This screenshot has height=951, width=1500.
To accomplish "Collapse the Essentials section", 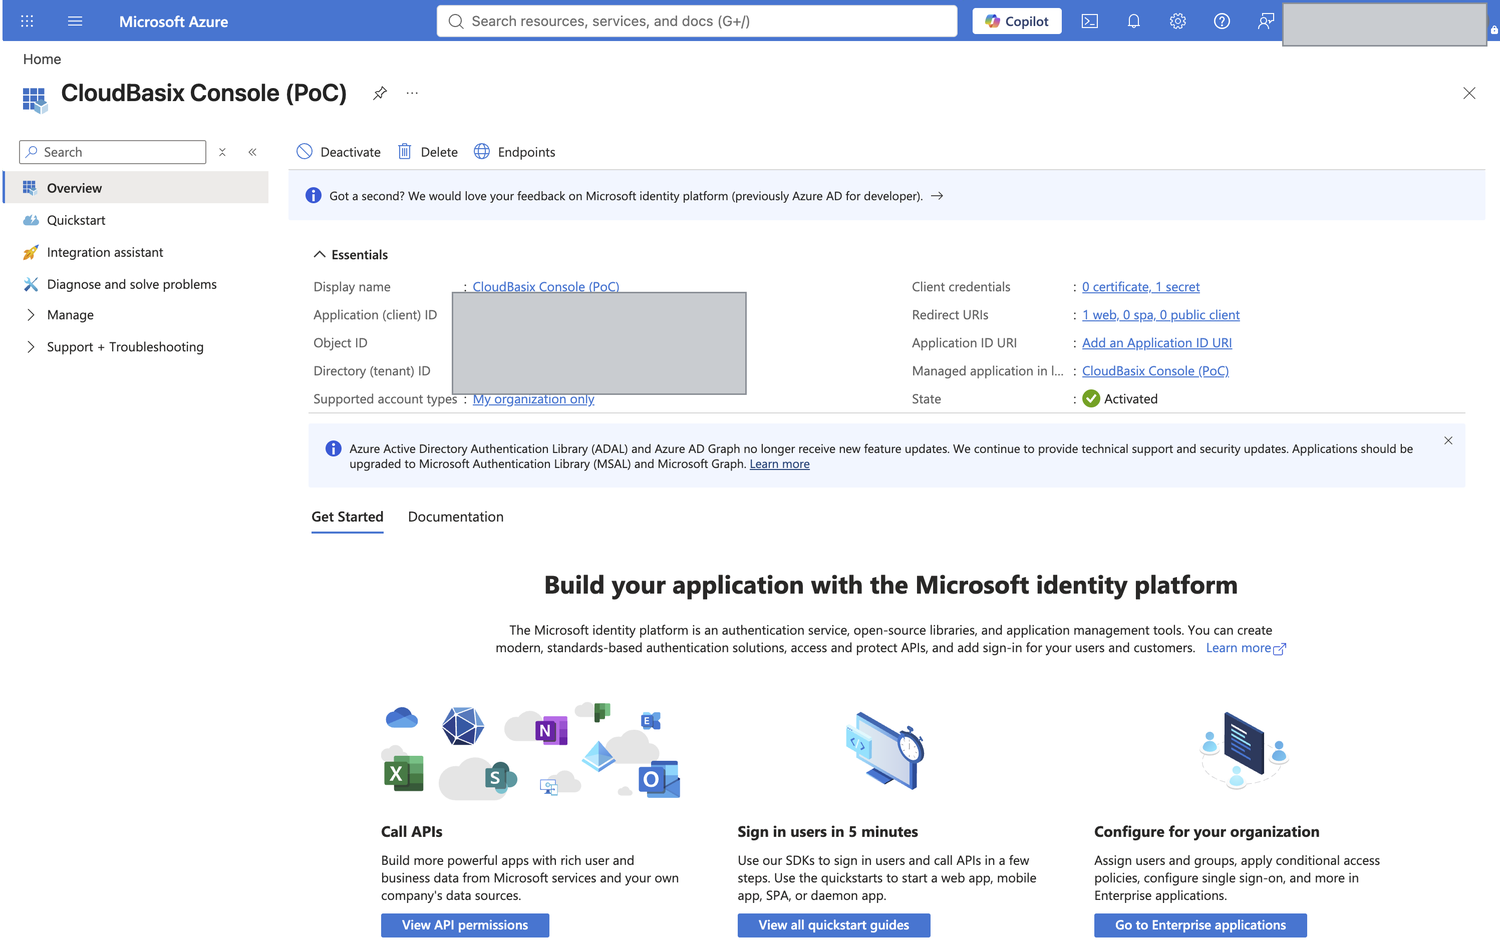I will [351, 255].
